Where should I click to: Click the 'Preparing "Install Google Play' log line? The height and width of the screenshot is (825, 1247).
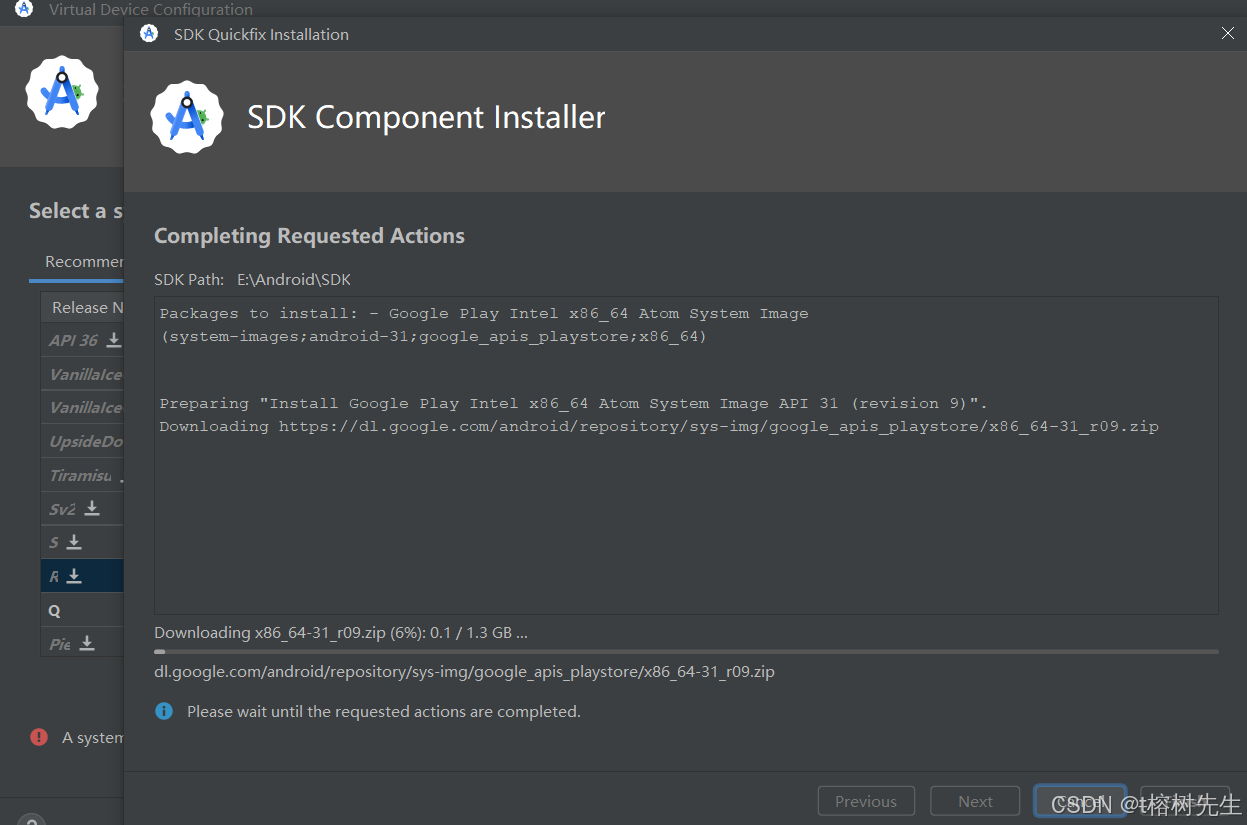pyautogui.click(x=574, y=403)
